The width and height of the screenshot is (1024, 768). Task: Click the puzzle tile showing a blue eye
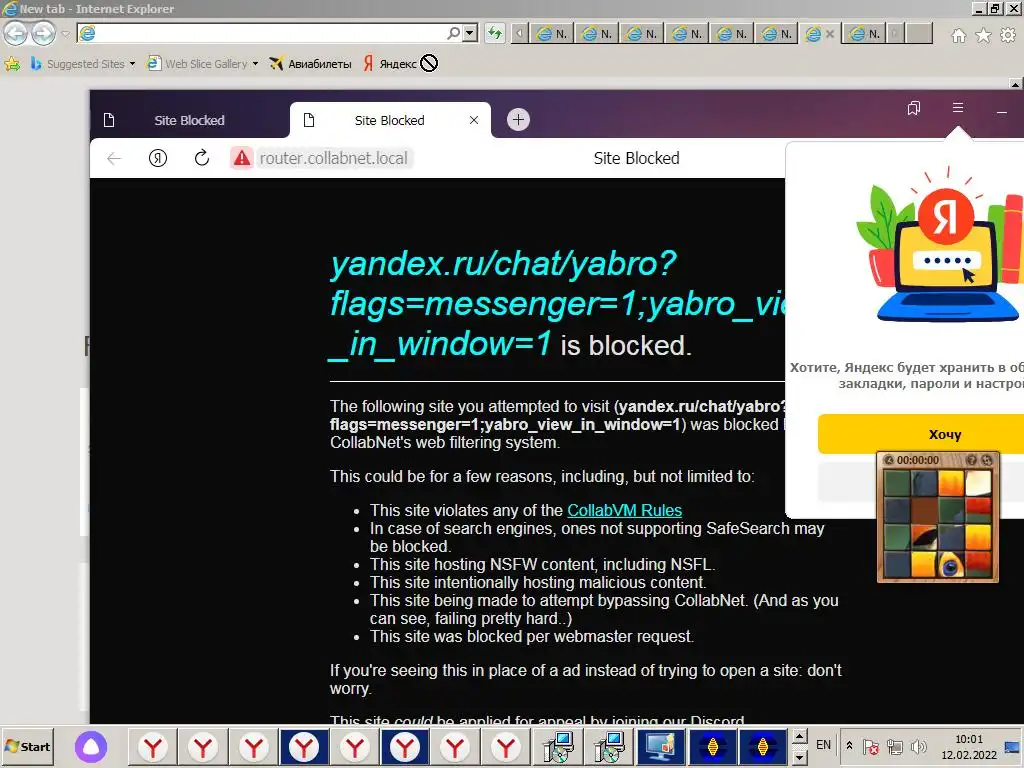pos(950,565)
